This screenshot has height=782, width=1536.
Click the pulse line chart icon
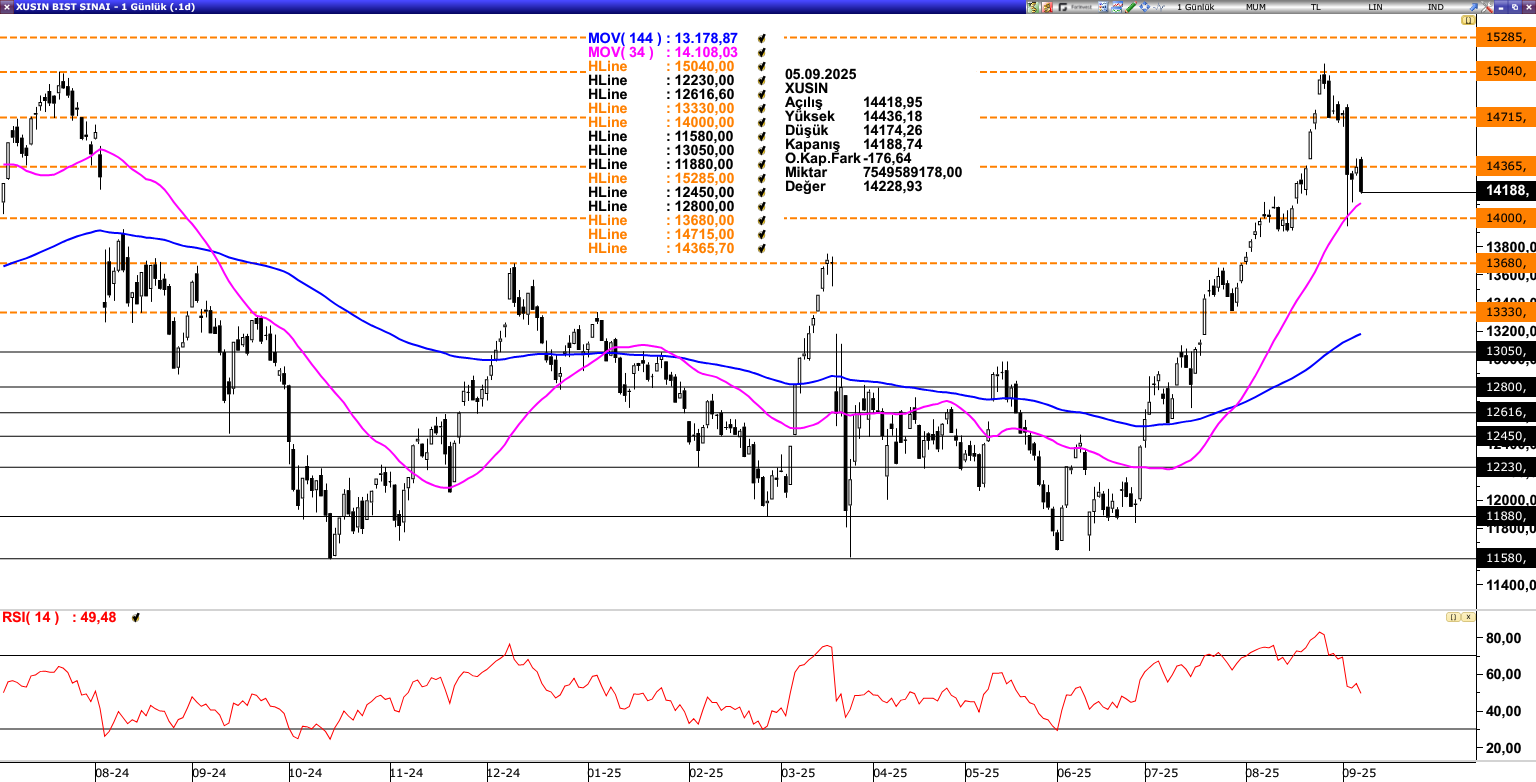[1158, 7]
